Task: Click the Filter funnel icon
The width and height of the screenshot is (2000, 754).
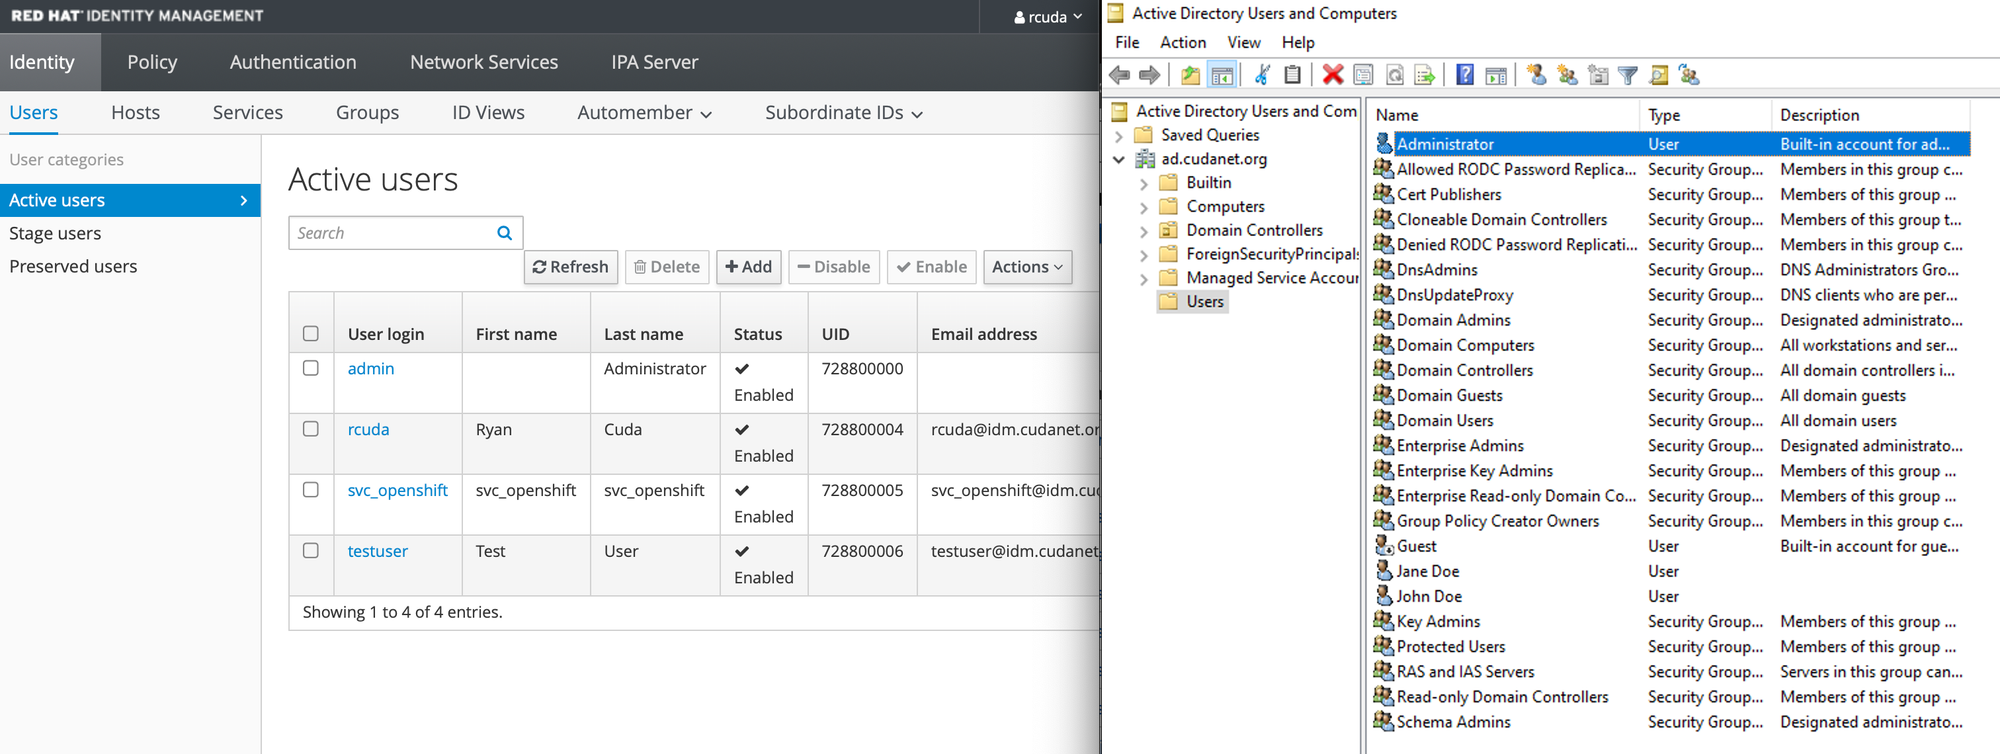Action: pos(1628,75)
